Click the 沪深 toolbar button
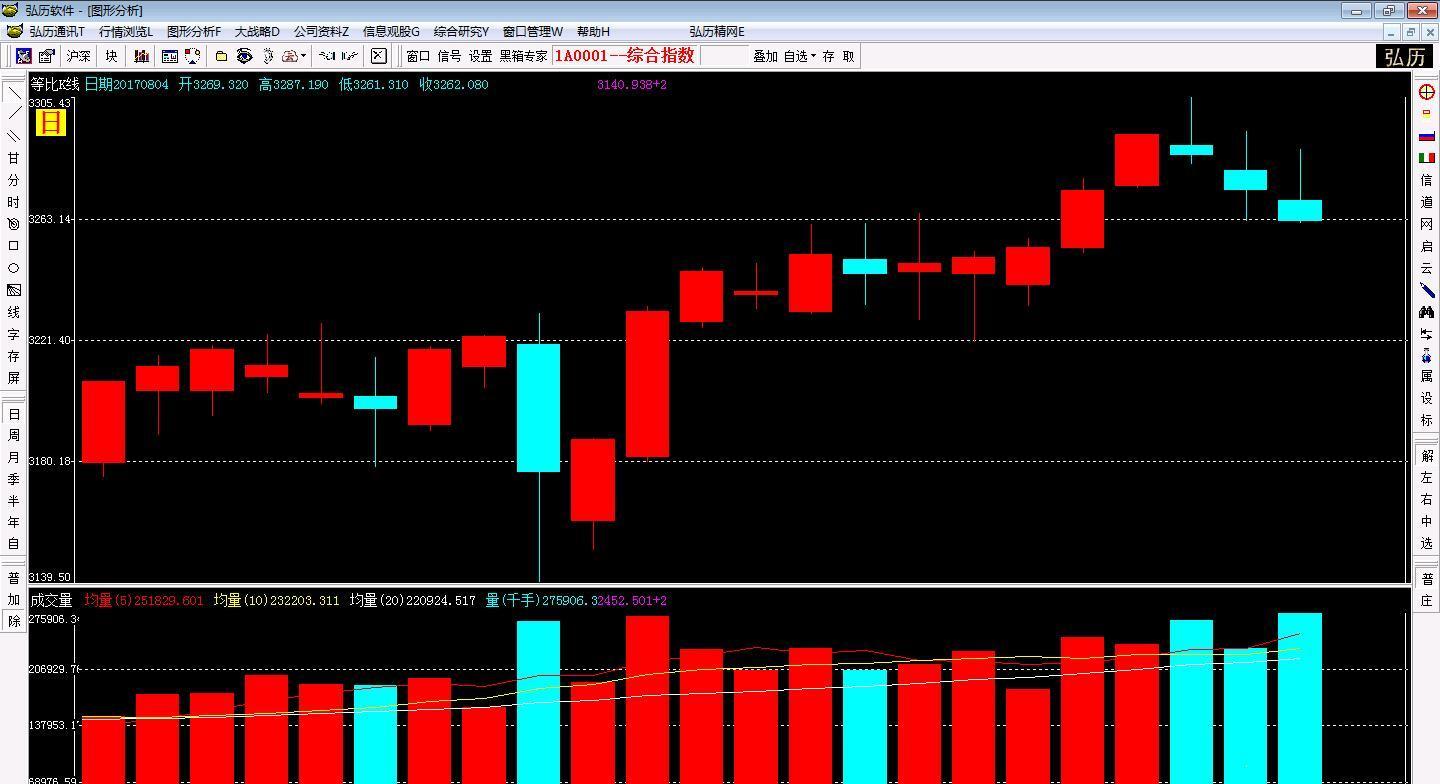 coord(78,56)
